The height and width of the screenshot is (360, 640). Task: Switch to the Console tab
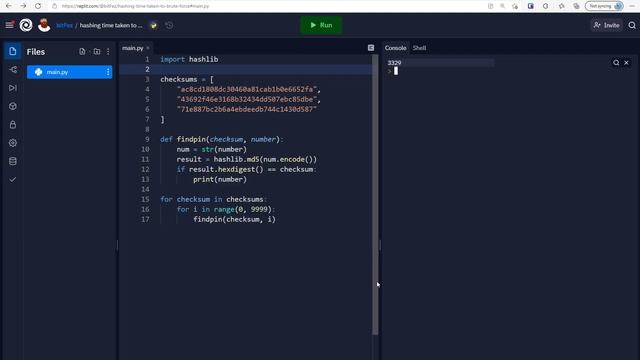395,48
